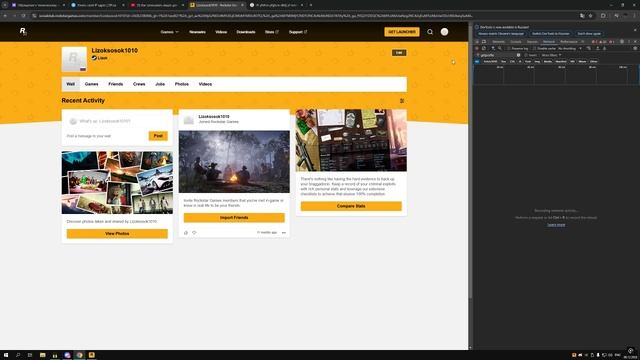Click the View Photos button

coord(117,233)
